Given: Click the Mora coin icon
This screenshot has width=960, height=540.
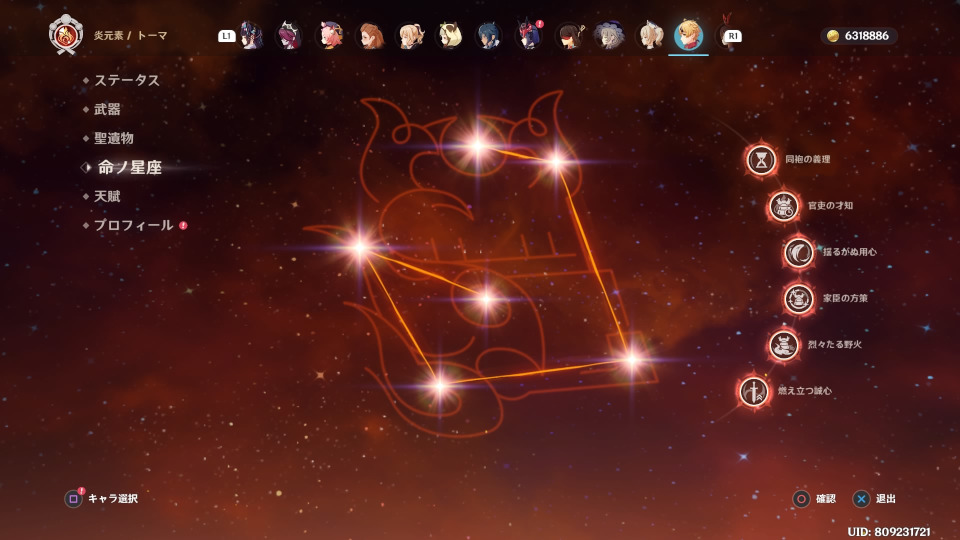Looking at the screenshot, I should pos(833,36).
